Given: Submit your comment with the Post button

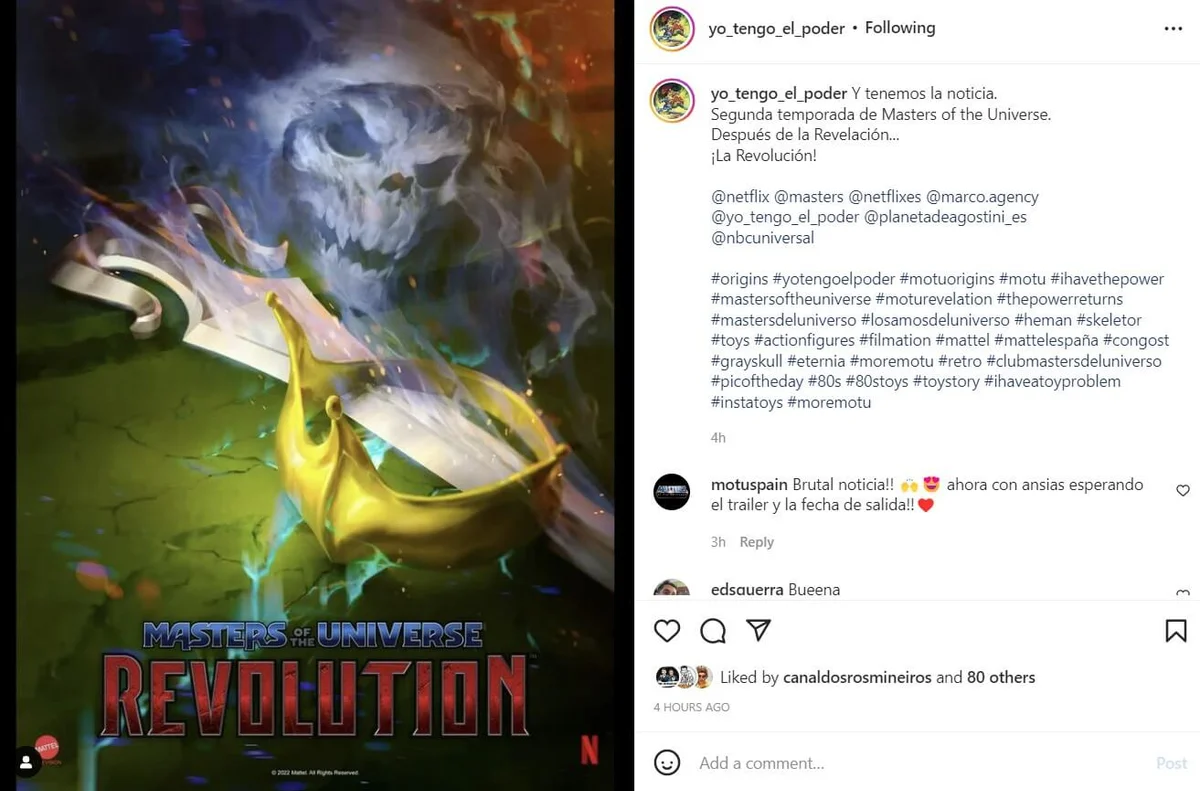Looking at the screenshot, I should [1171, 763].
